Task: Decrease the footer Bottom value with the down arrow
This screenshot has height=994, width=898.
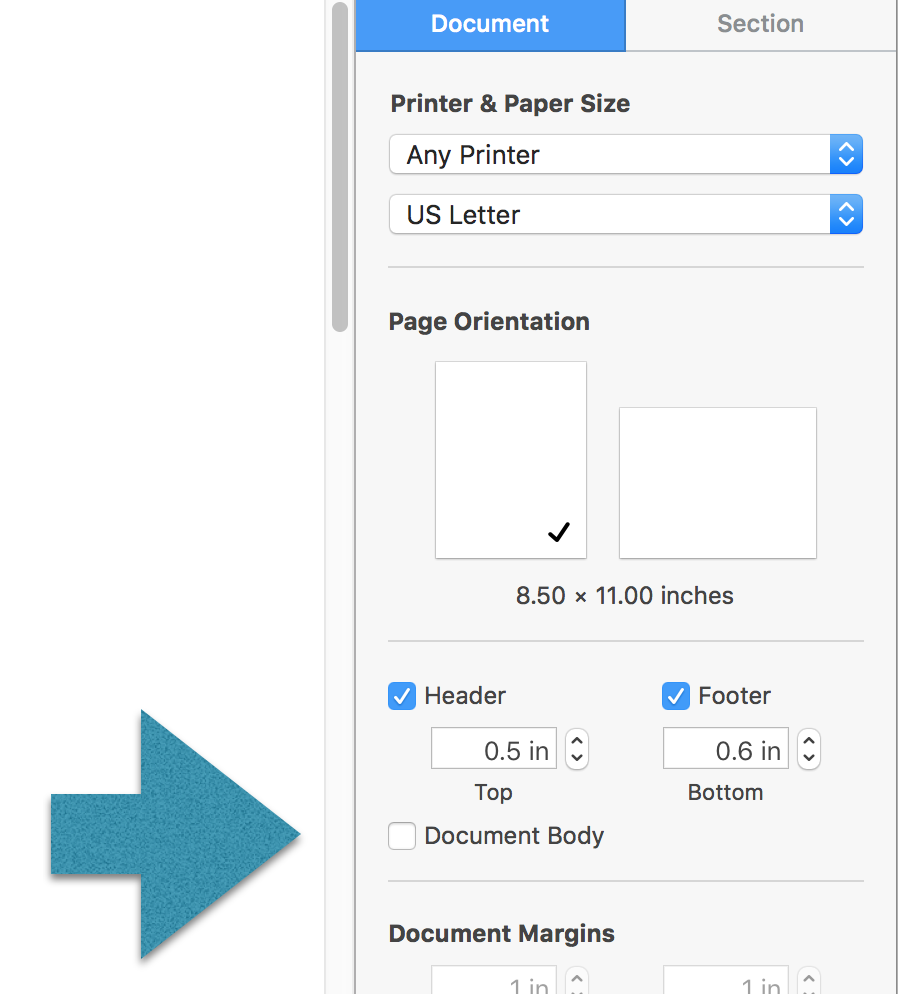Action: [x=809, y=755]
